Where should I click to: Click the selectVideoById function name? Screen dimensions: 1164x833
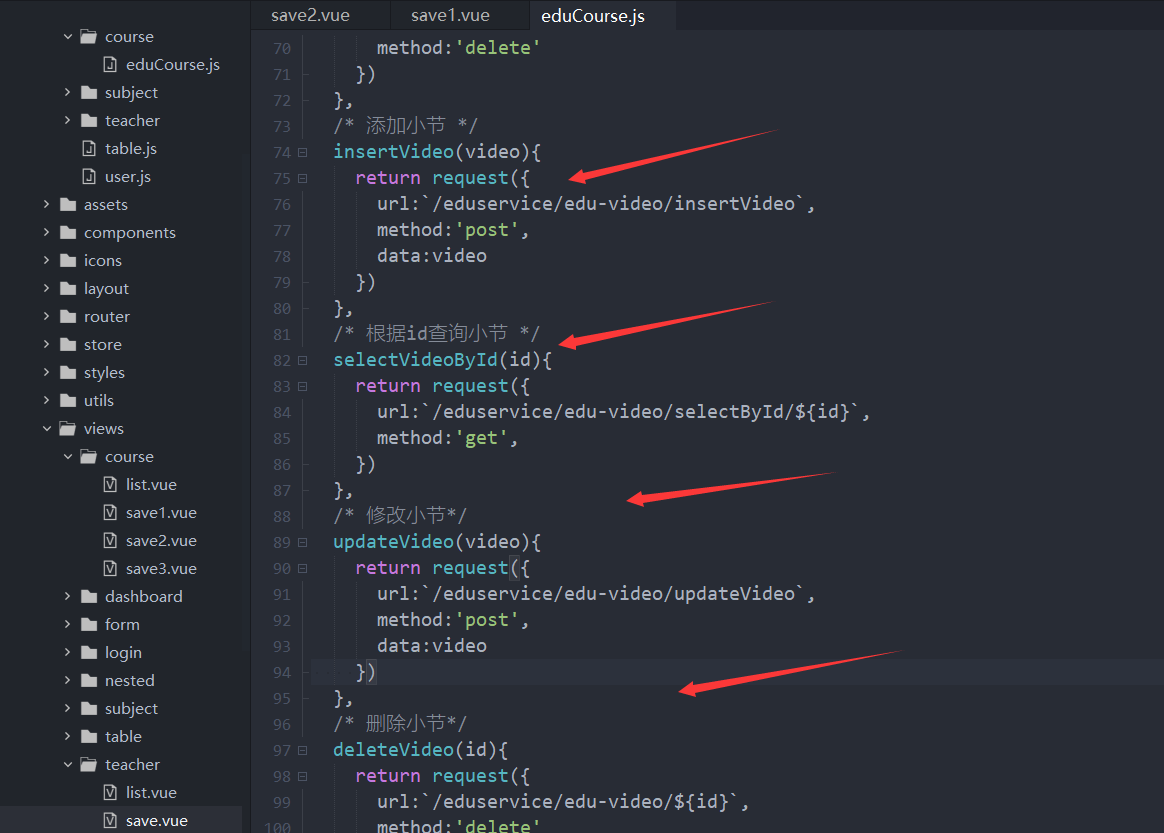point(415,359)
